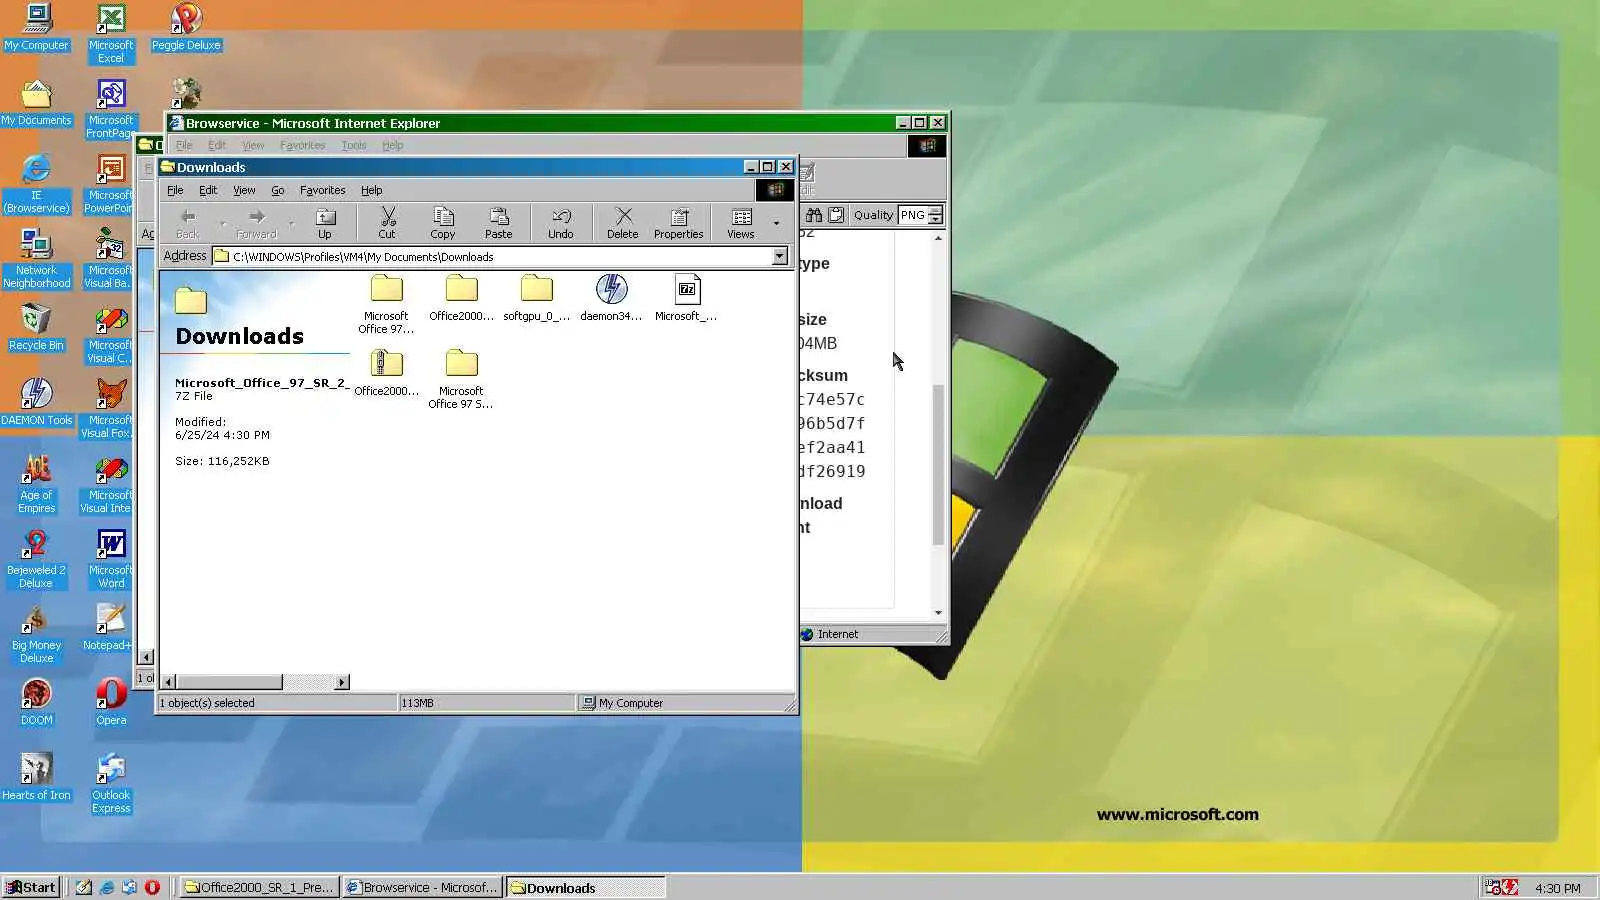
Task: Select the DOOM desktop shortcut
Action: click(x=36, y=702)
